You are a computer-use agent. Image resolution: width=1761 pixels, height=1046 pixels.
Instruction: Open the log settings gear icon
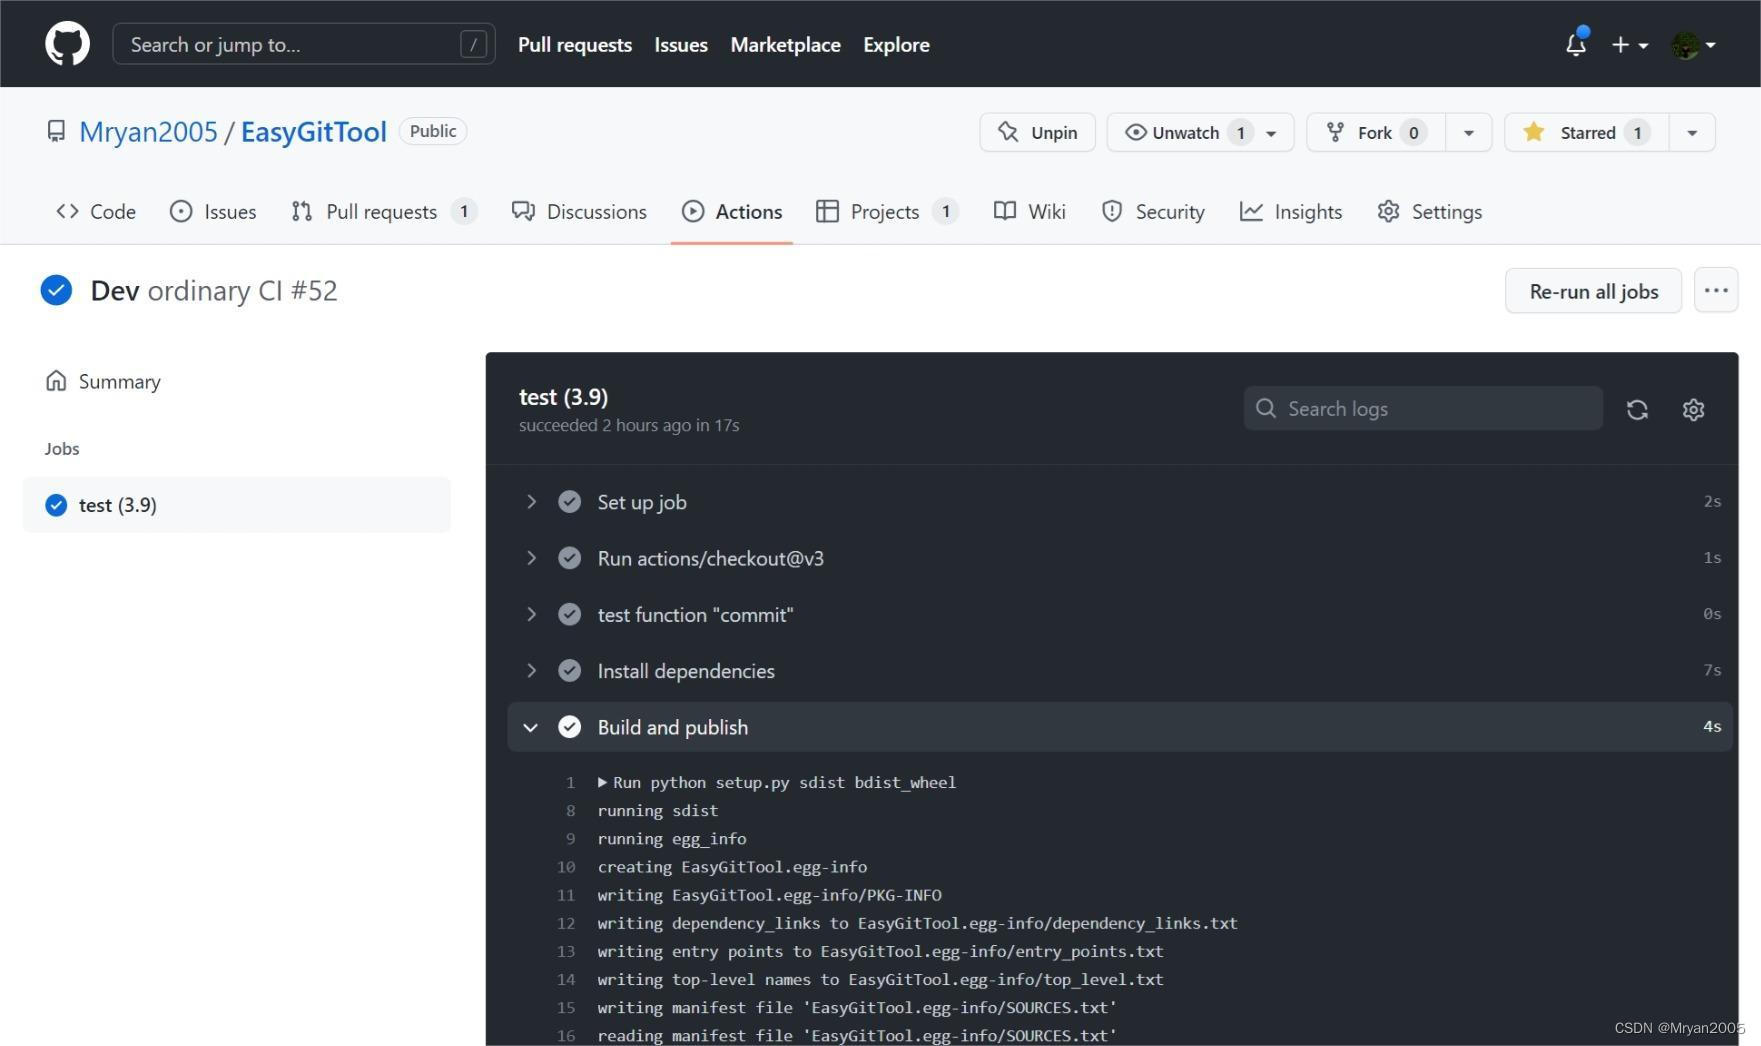(1693, 409)
